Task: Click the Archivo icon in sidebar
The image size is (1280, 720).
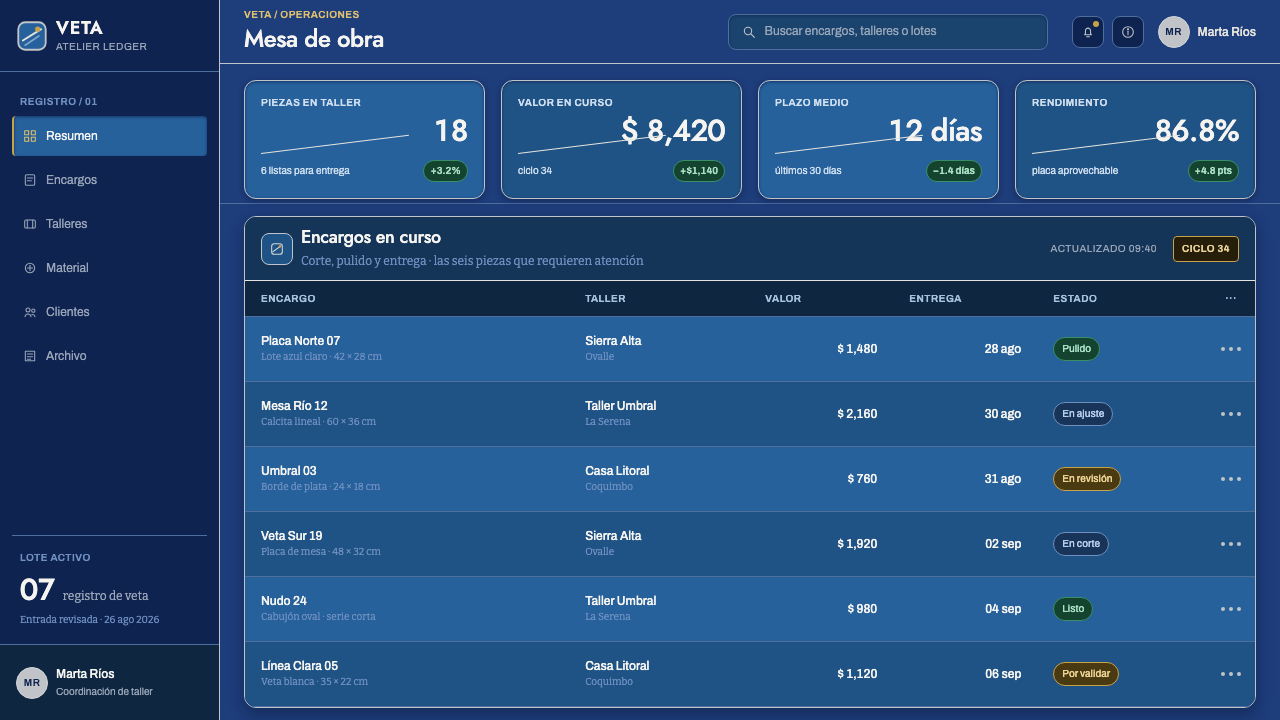Action: pos(30,356)
